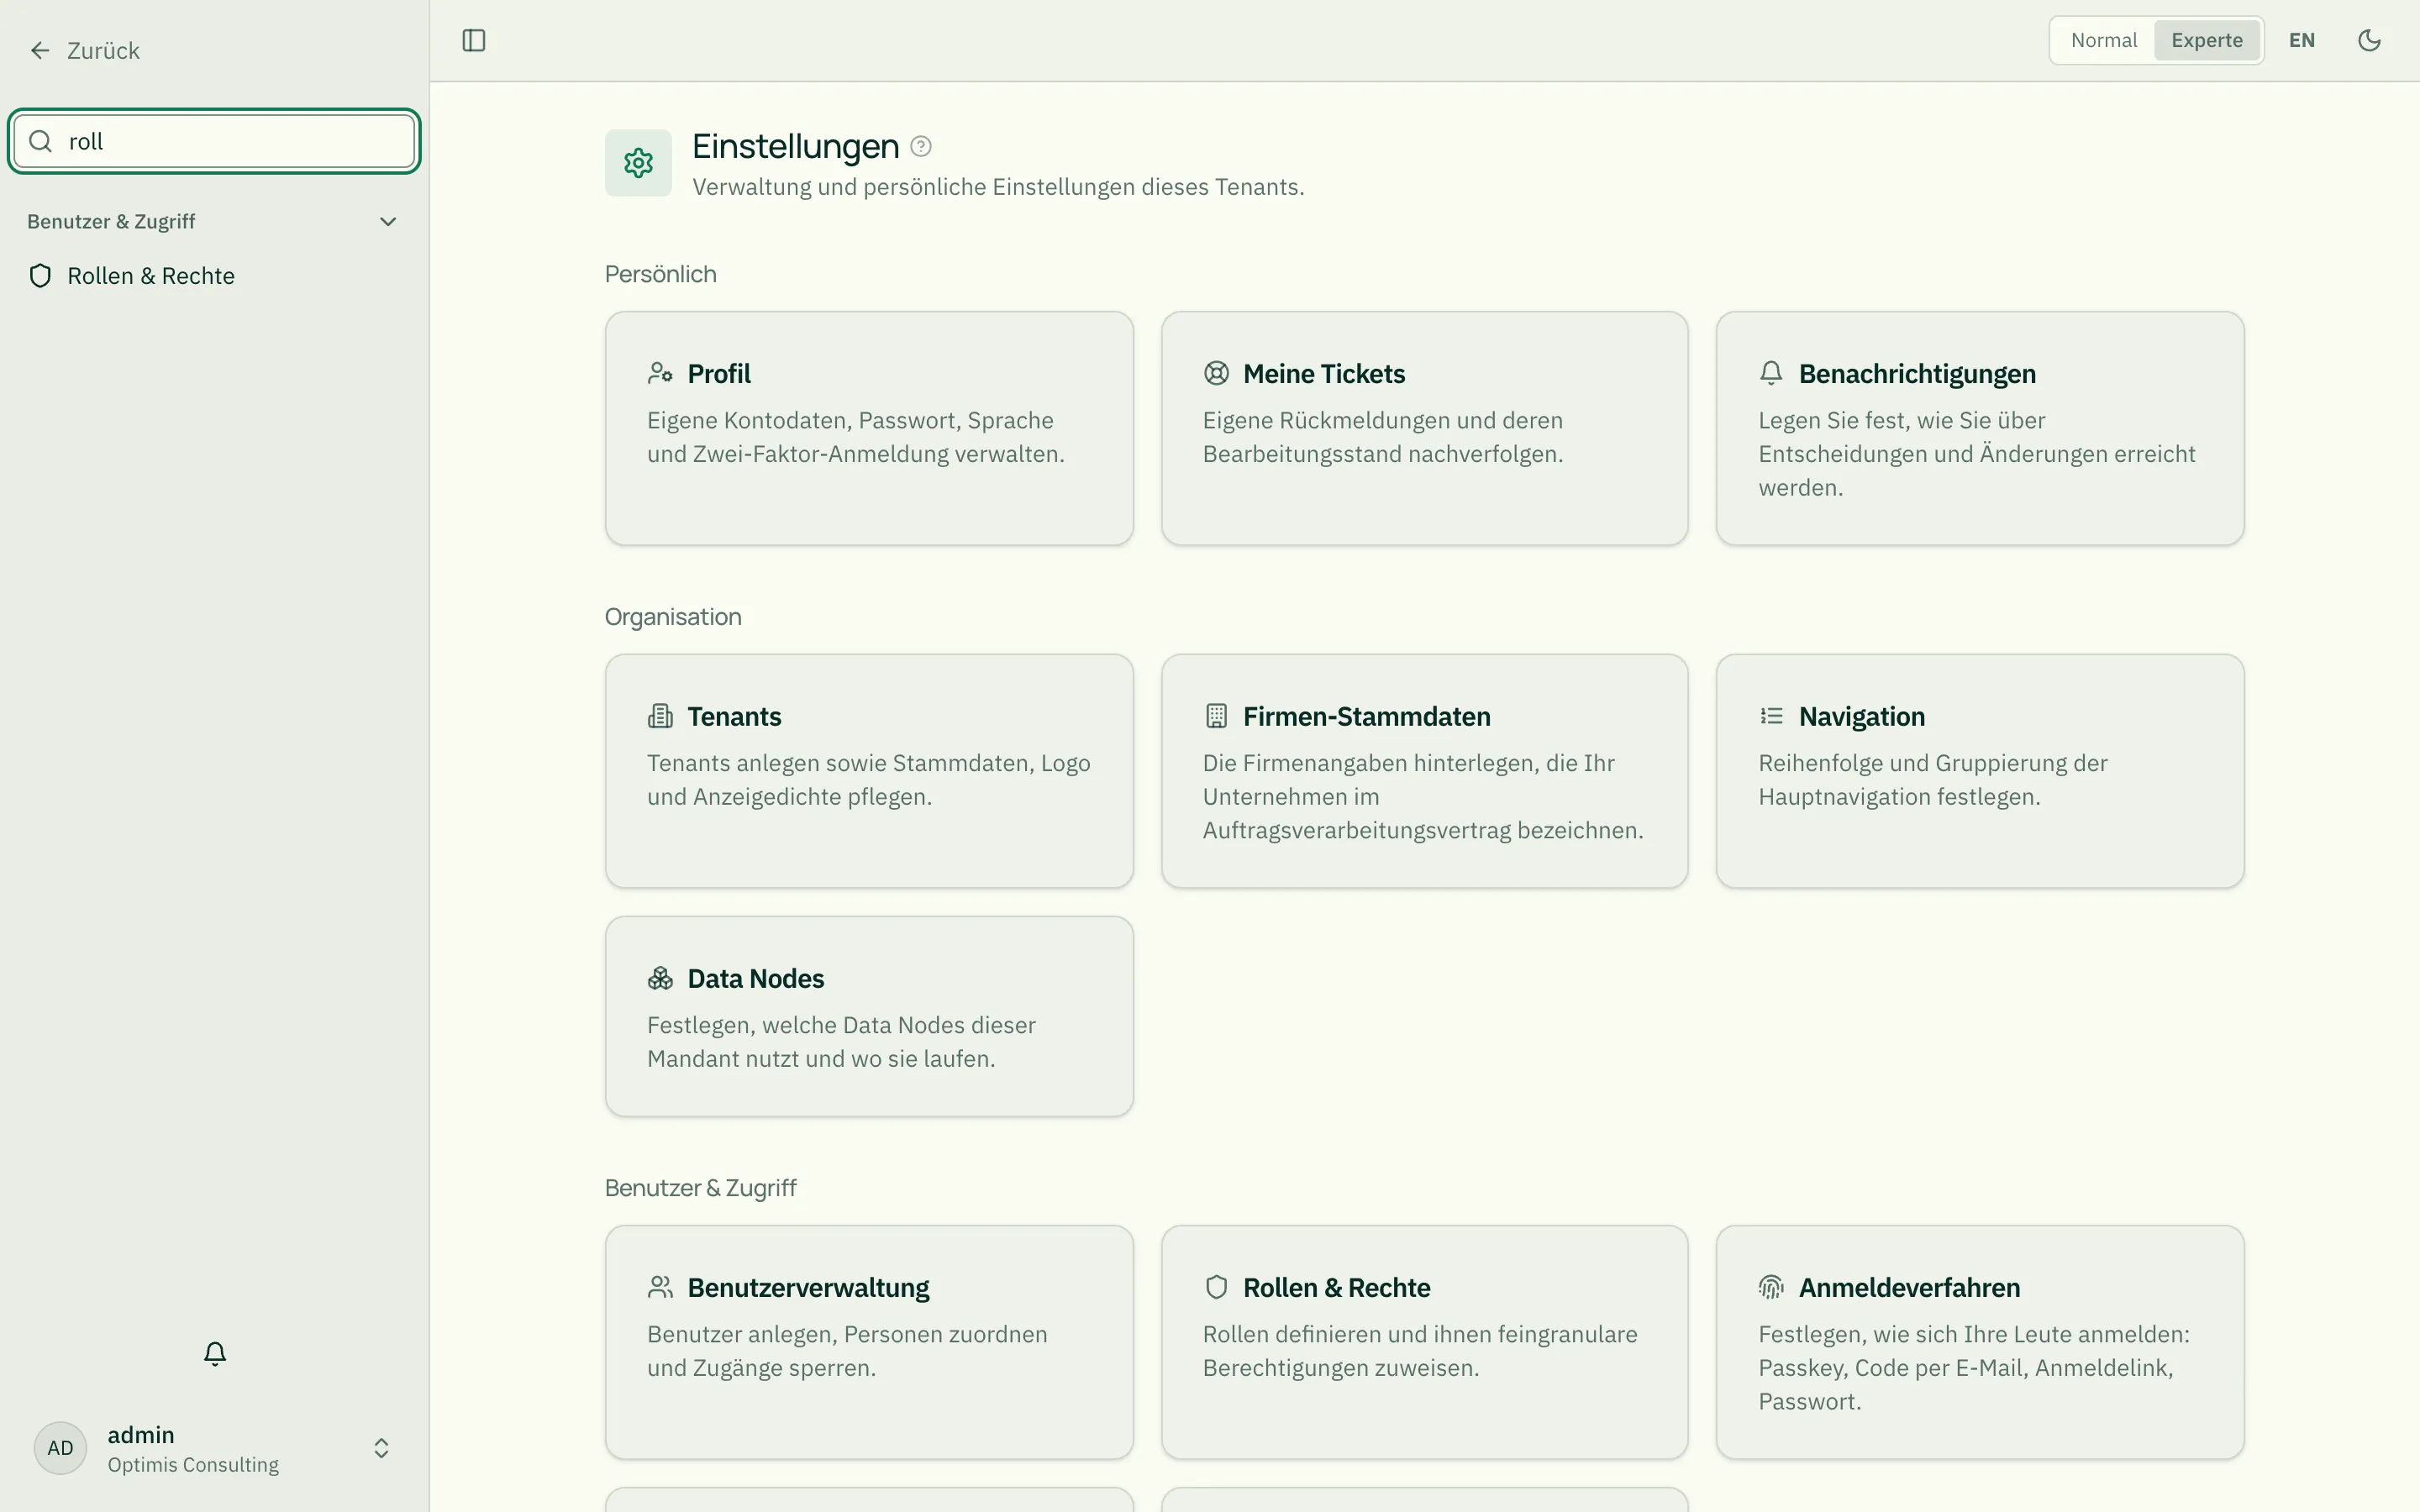Click the Anmeldeverfahren fingerprint icon
Viewport: 2420px width, 1512px height.
point(1771,1287)
